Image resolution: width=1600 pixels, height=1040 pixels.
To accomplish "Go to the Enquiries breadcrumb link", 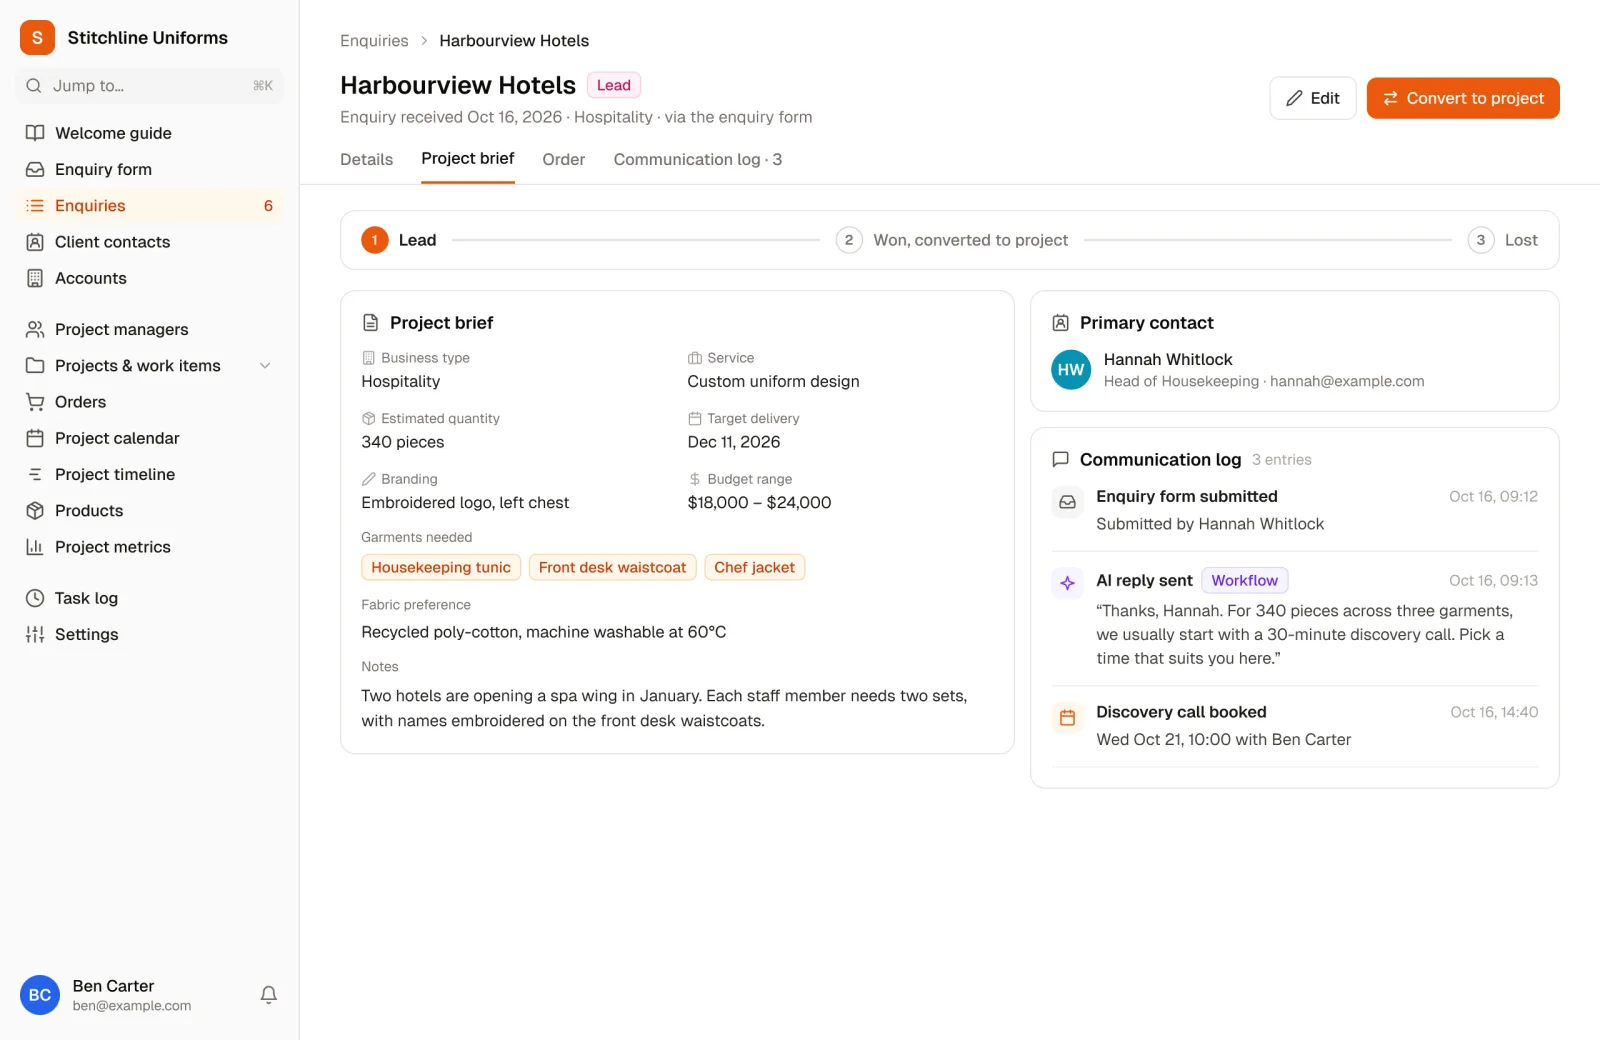I will point(374,41).
